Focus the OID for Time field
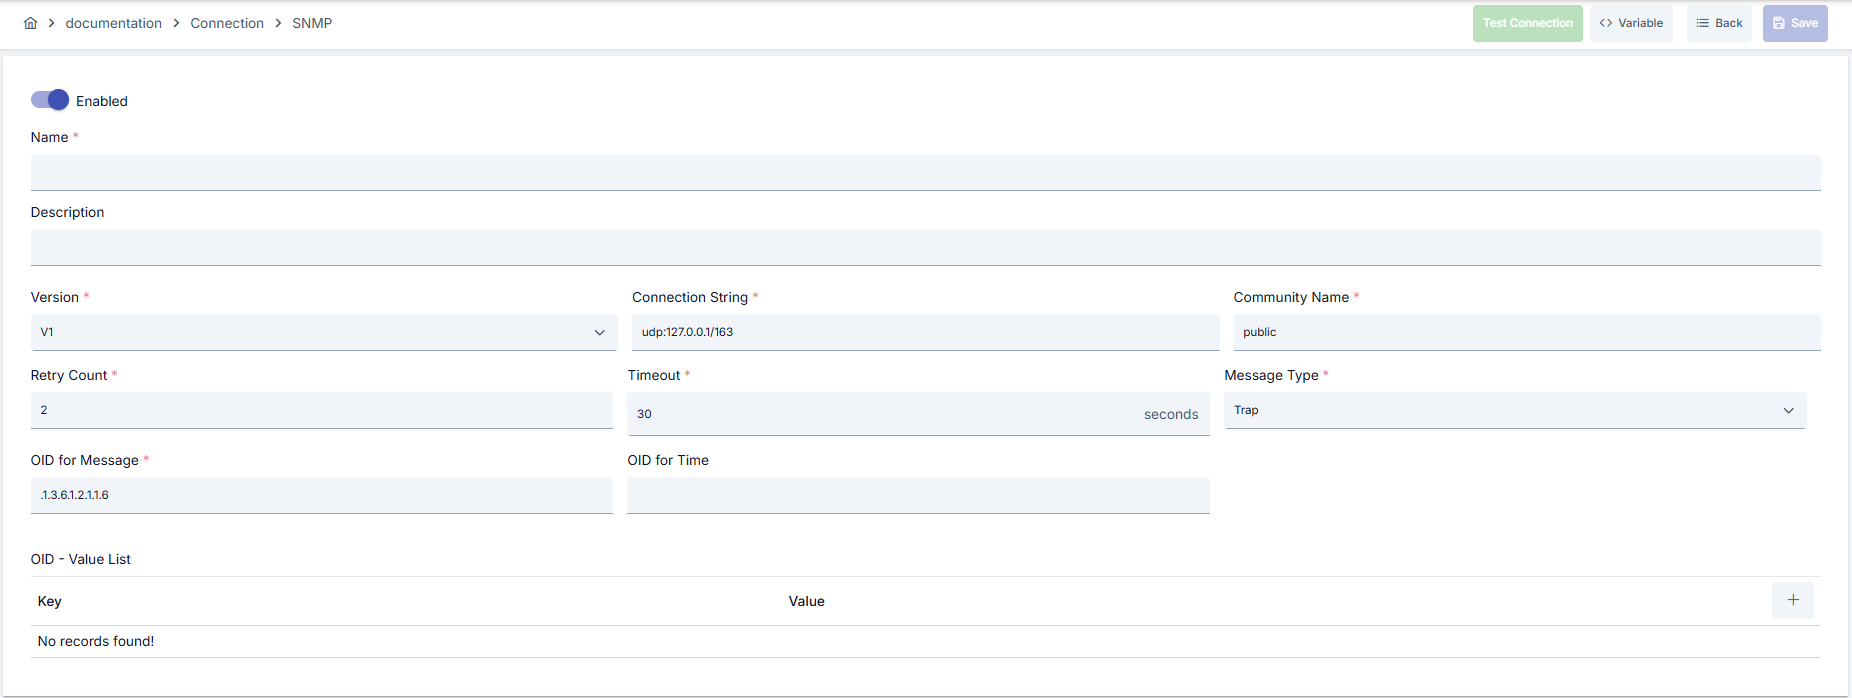 tap(919, 495)
